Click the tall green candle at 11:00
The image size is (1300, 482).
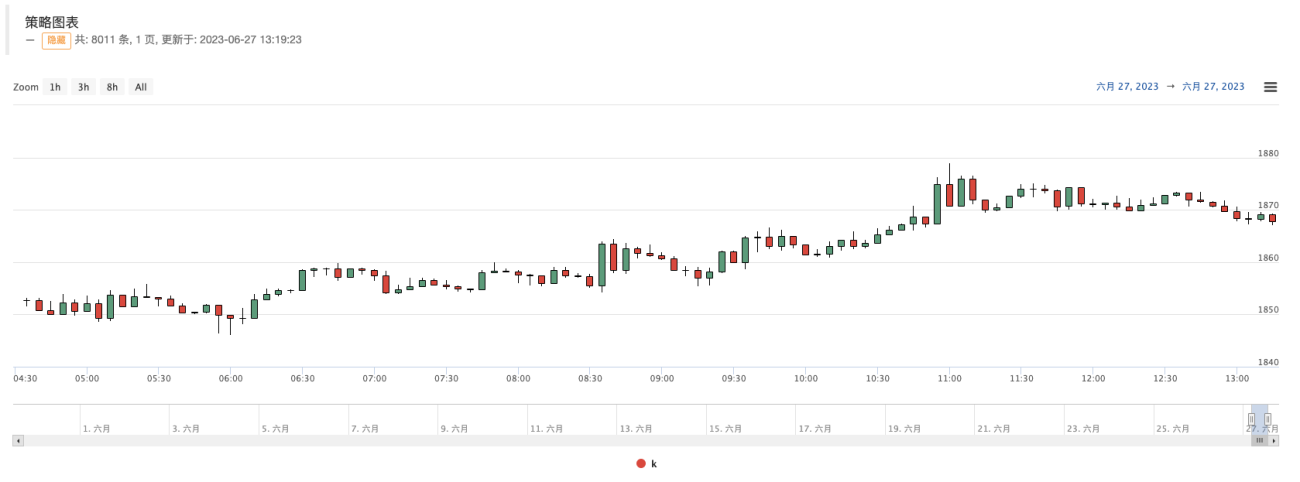(937, 204)
